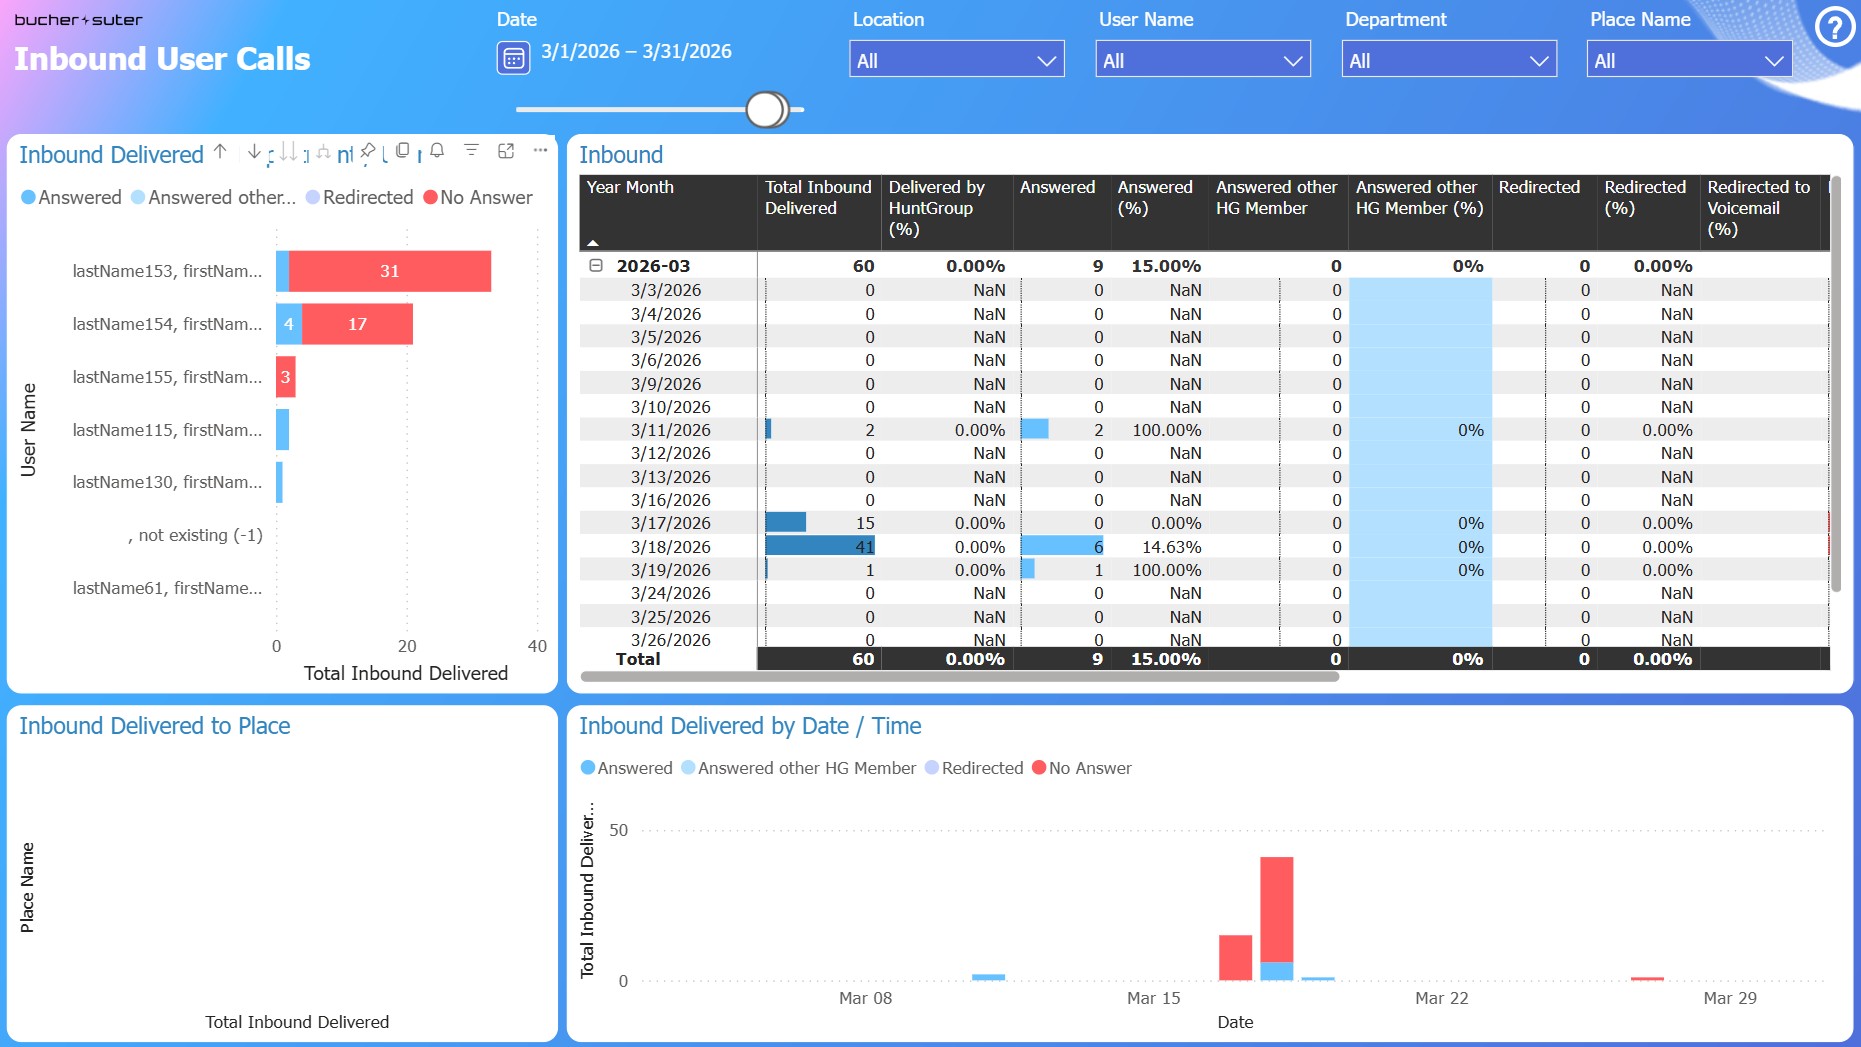Collapse the 2026-03 month row
Screen dimensions: 1861x1047
(x=596, y=265)
